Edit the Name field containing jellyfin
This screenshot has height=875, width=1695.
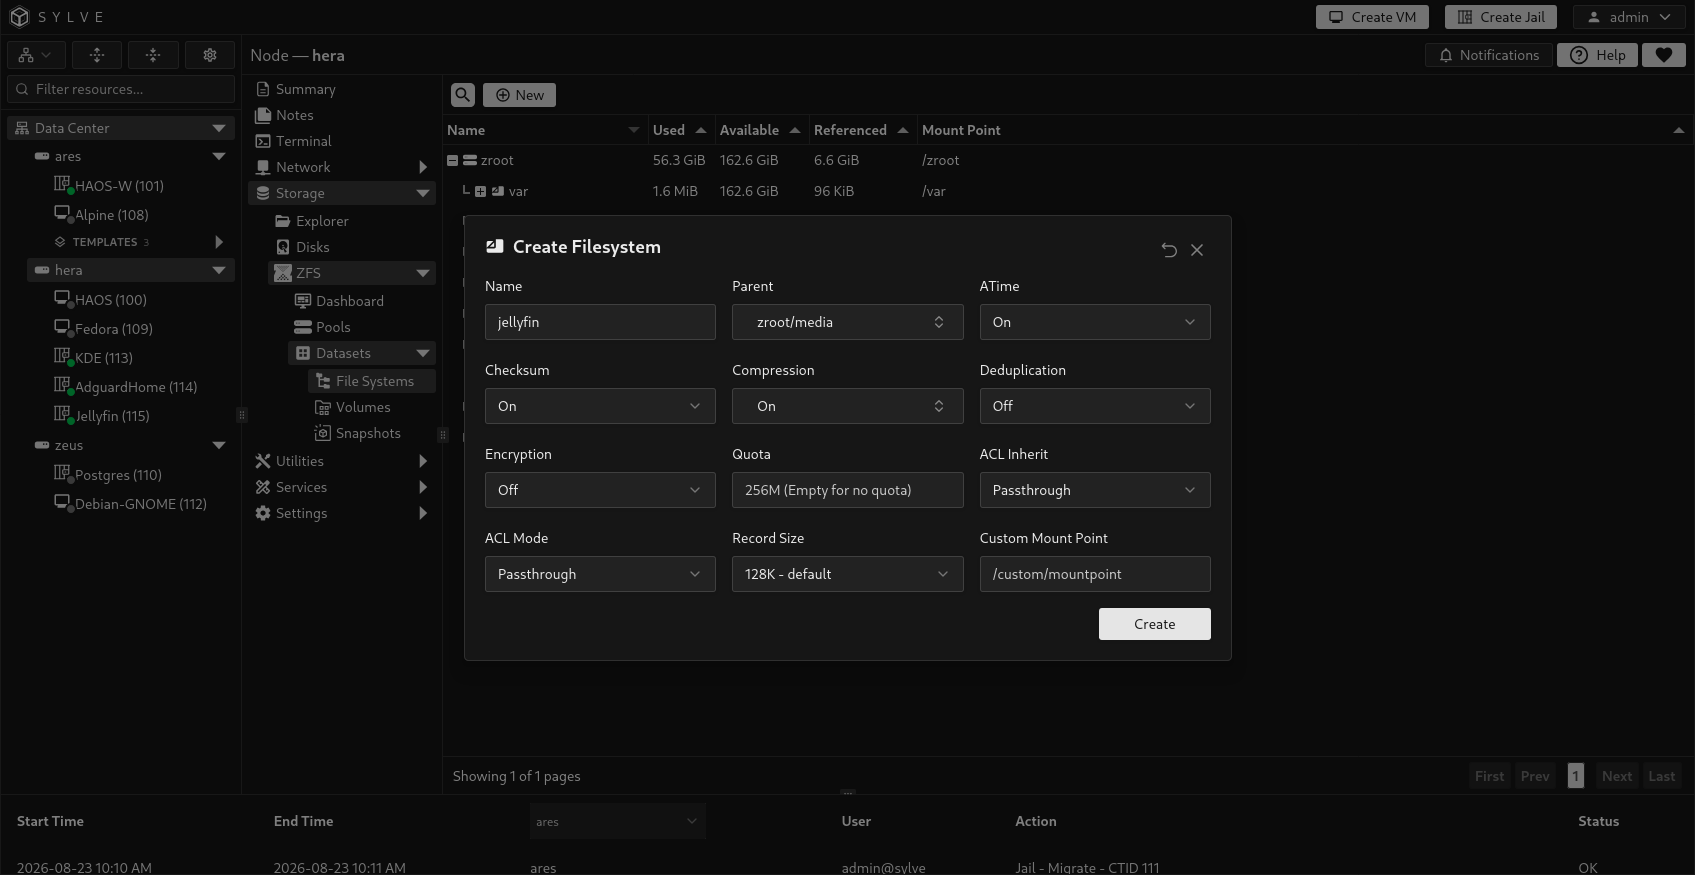(x=600, y=322)
